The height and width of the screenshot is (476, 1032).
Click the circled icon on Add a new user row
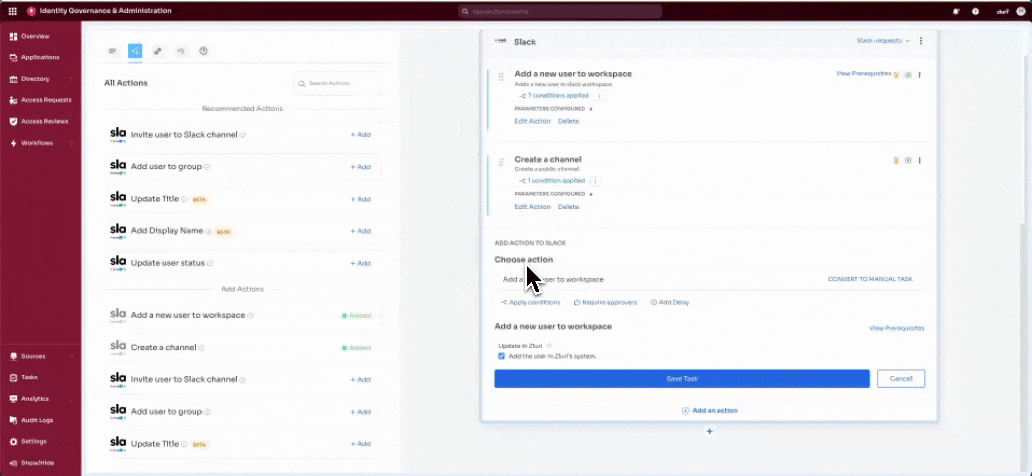908,75
